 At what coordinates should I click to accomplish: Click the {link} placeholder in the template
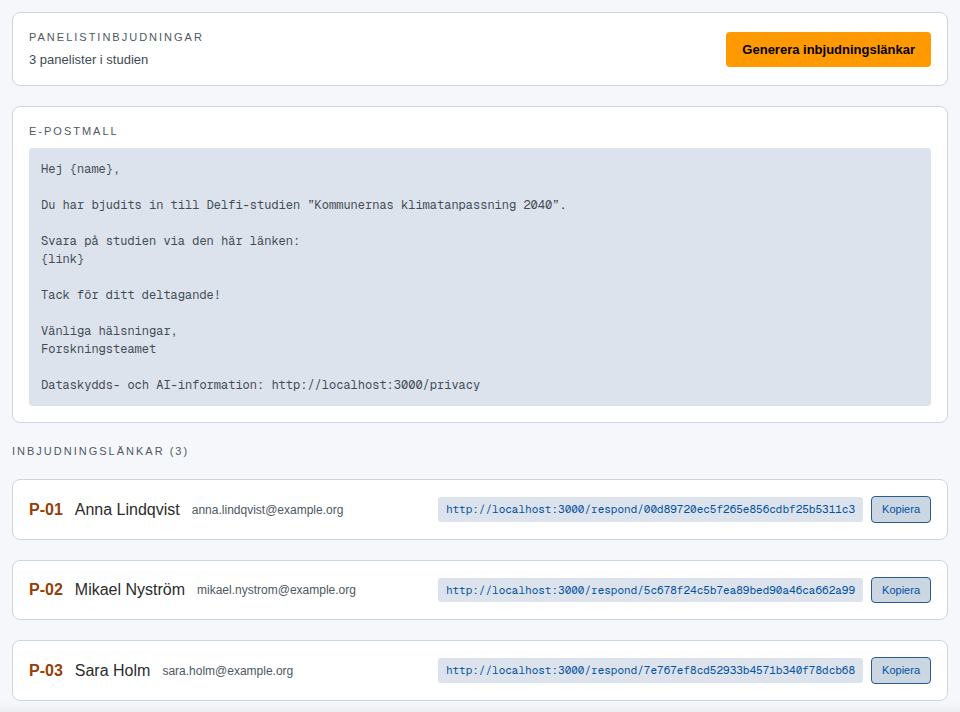(x=62, y=259)
